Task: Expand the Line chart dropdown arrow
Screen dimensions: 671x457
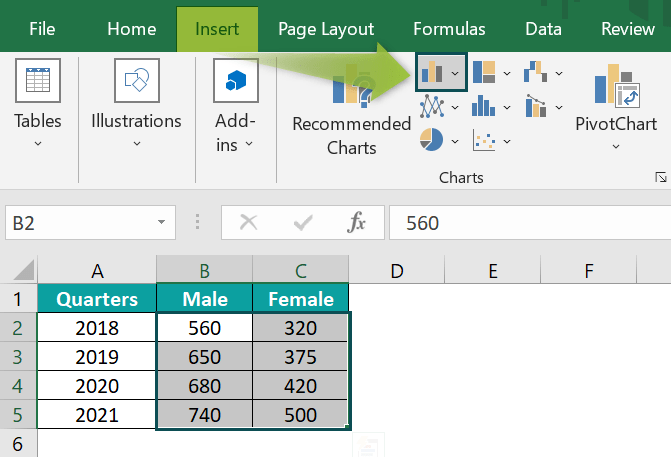Action: pyautogui.click(x=455, y=107)
